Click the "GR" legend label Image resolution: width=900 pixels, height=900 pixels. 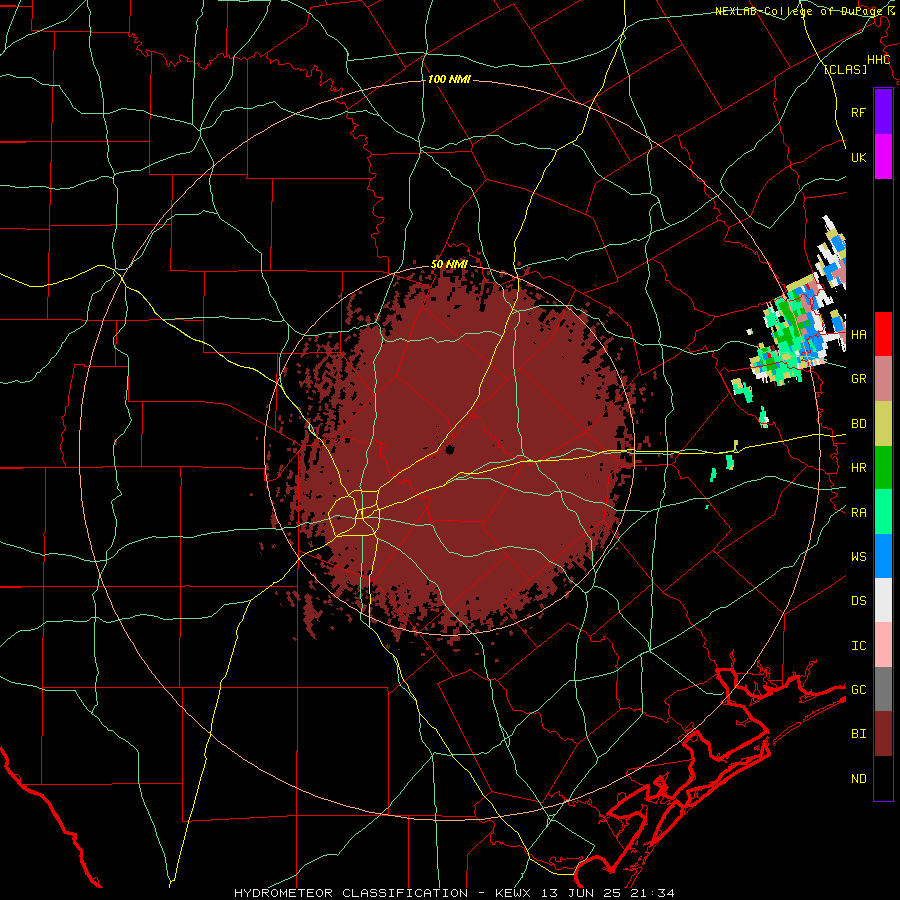coord(858,379)
